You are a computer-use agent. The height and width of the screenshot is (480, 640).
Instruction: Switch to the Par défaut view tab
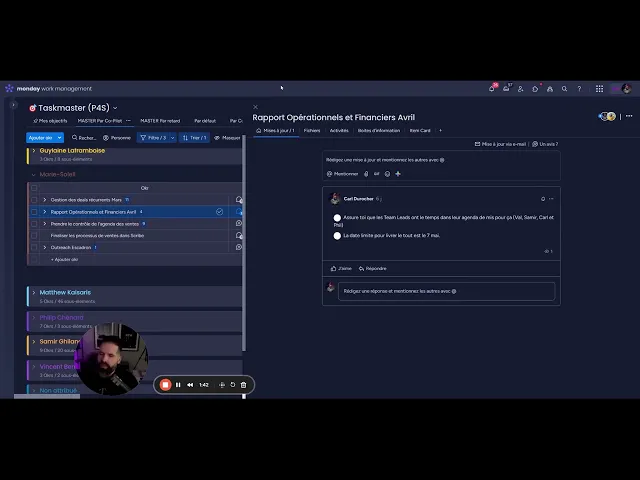coord(205,121)
